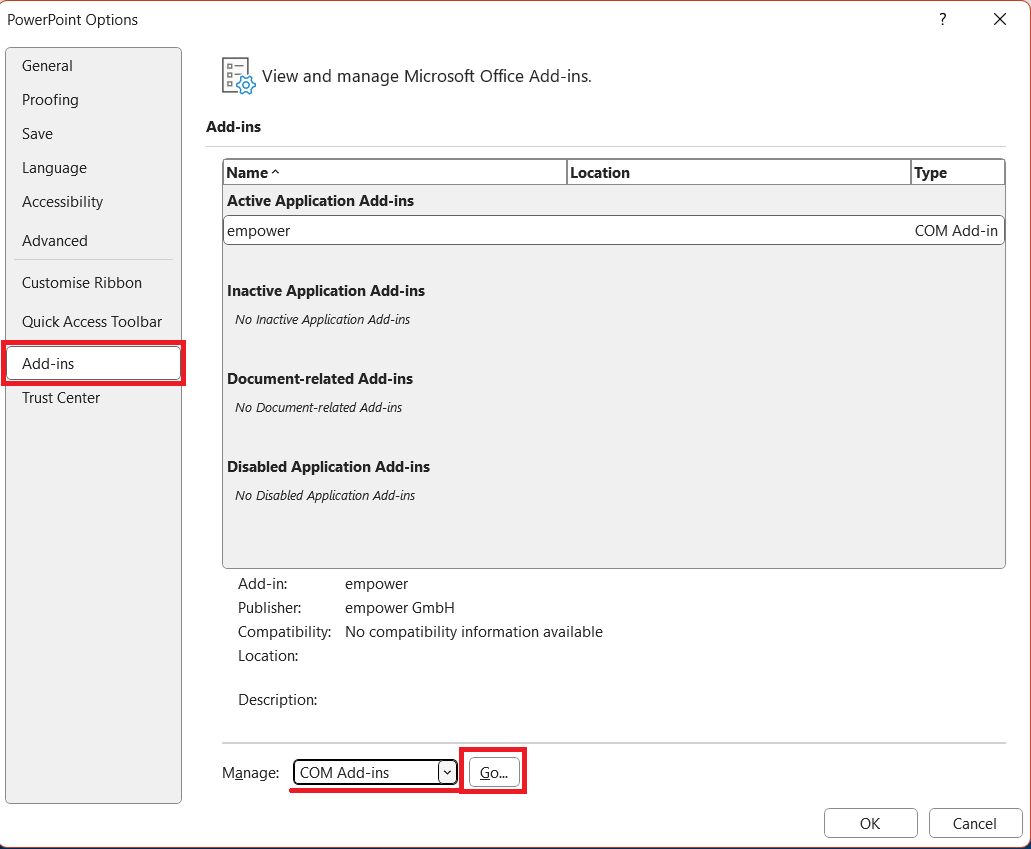Screen dimensions: 1031x849
Task: Dismiss the dialog with Cancel
Action: tap(975, 823)
